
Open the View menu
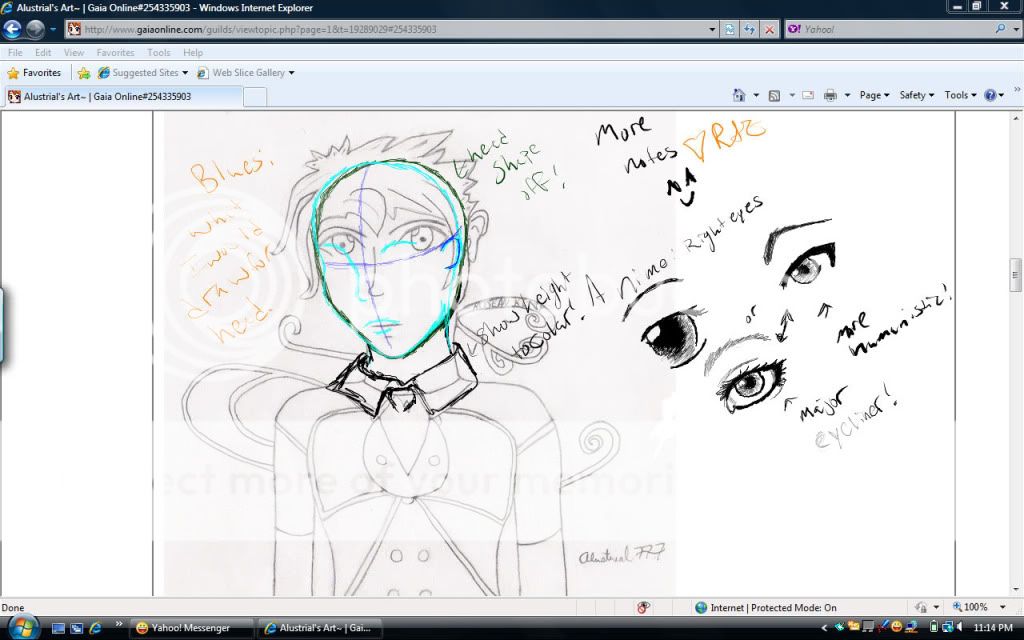(74, 52)
